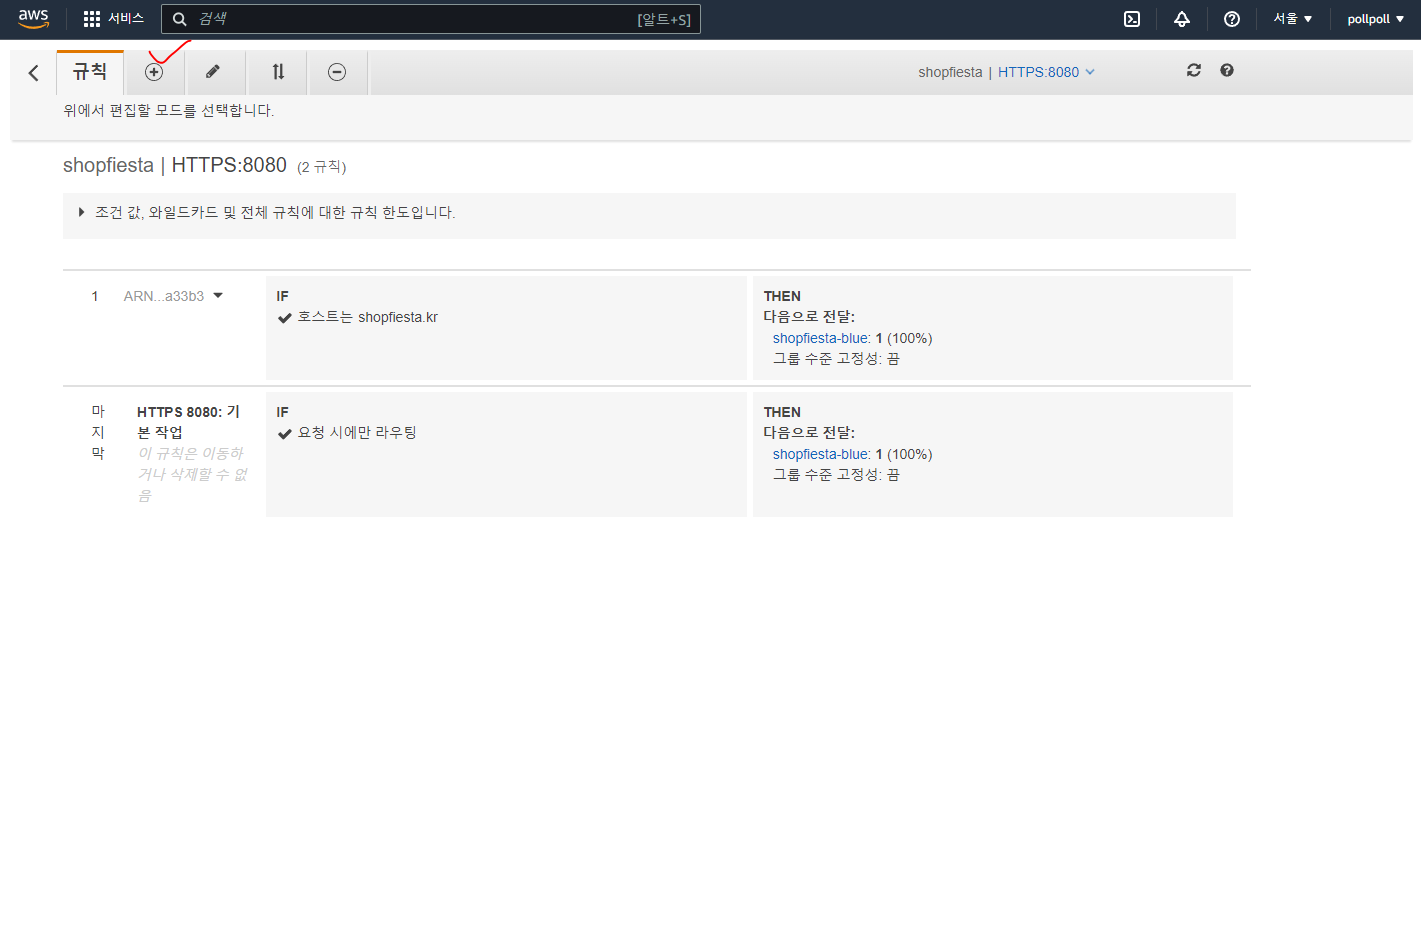Click rule 1 그룹 수준 고정성: 끔 text

tap(836, 359)
